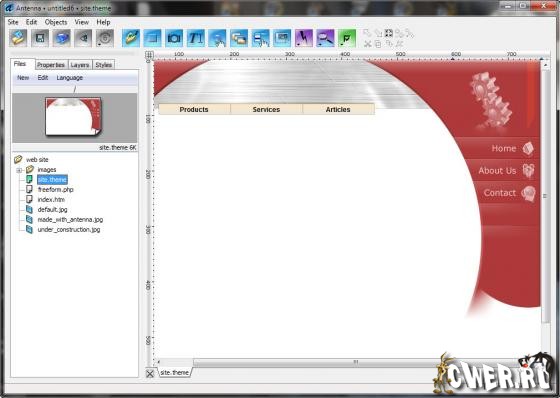This screenshot has width=560, height=398.
Task: Click the About Us link on canvas
Action: [497, 170]
